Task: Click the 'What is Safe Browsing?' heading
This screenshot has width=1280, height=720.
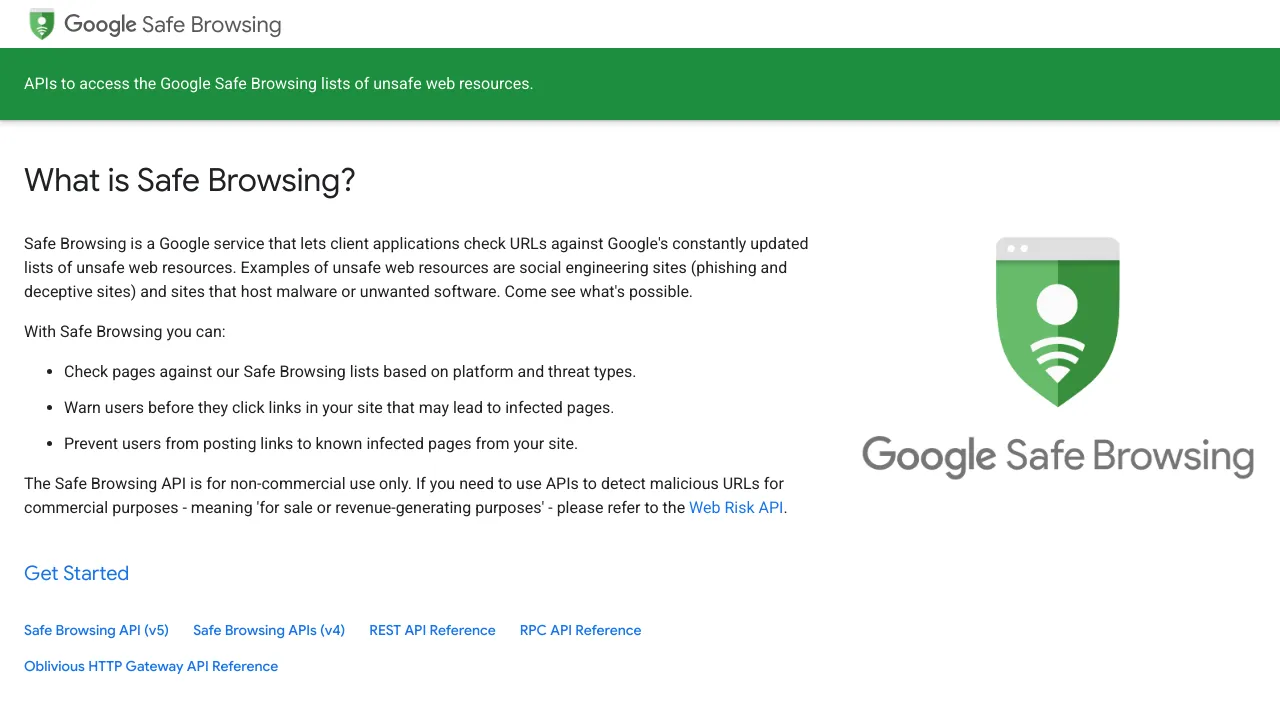Action: pos(190,180)
